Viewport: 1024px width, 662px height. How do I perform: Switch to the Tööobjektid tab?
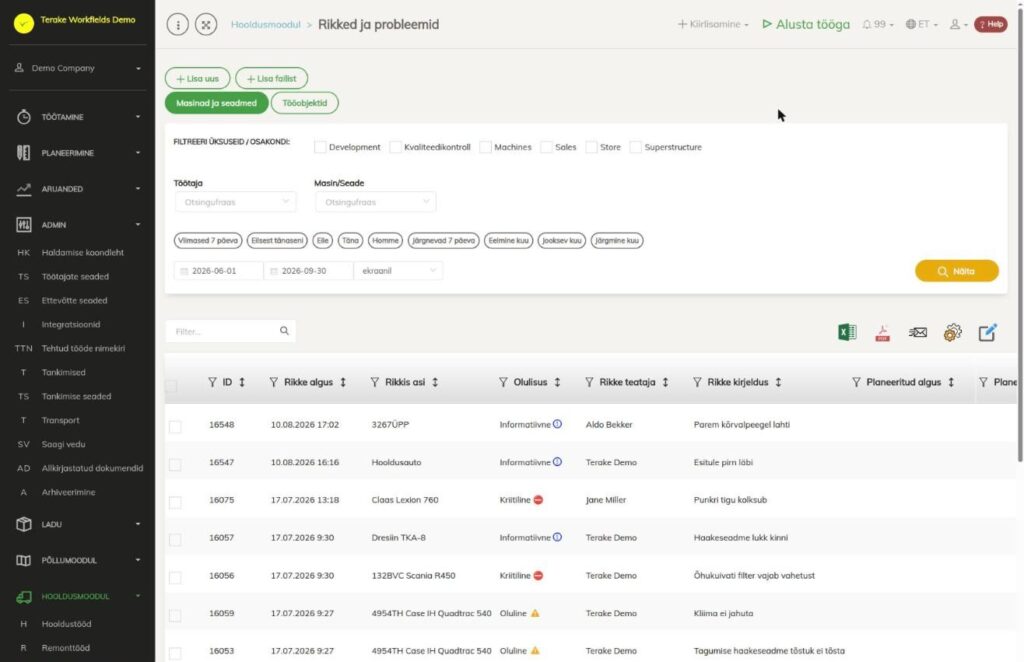[x=305, y=103]
